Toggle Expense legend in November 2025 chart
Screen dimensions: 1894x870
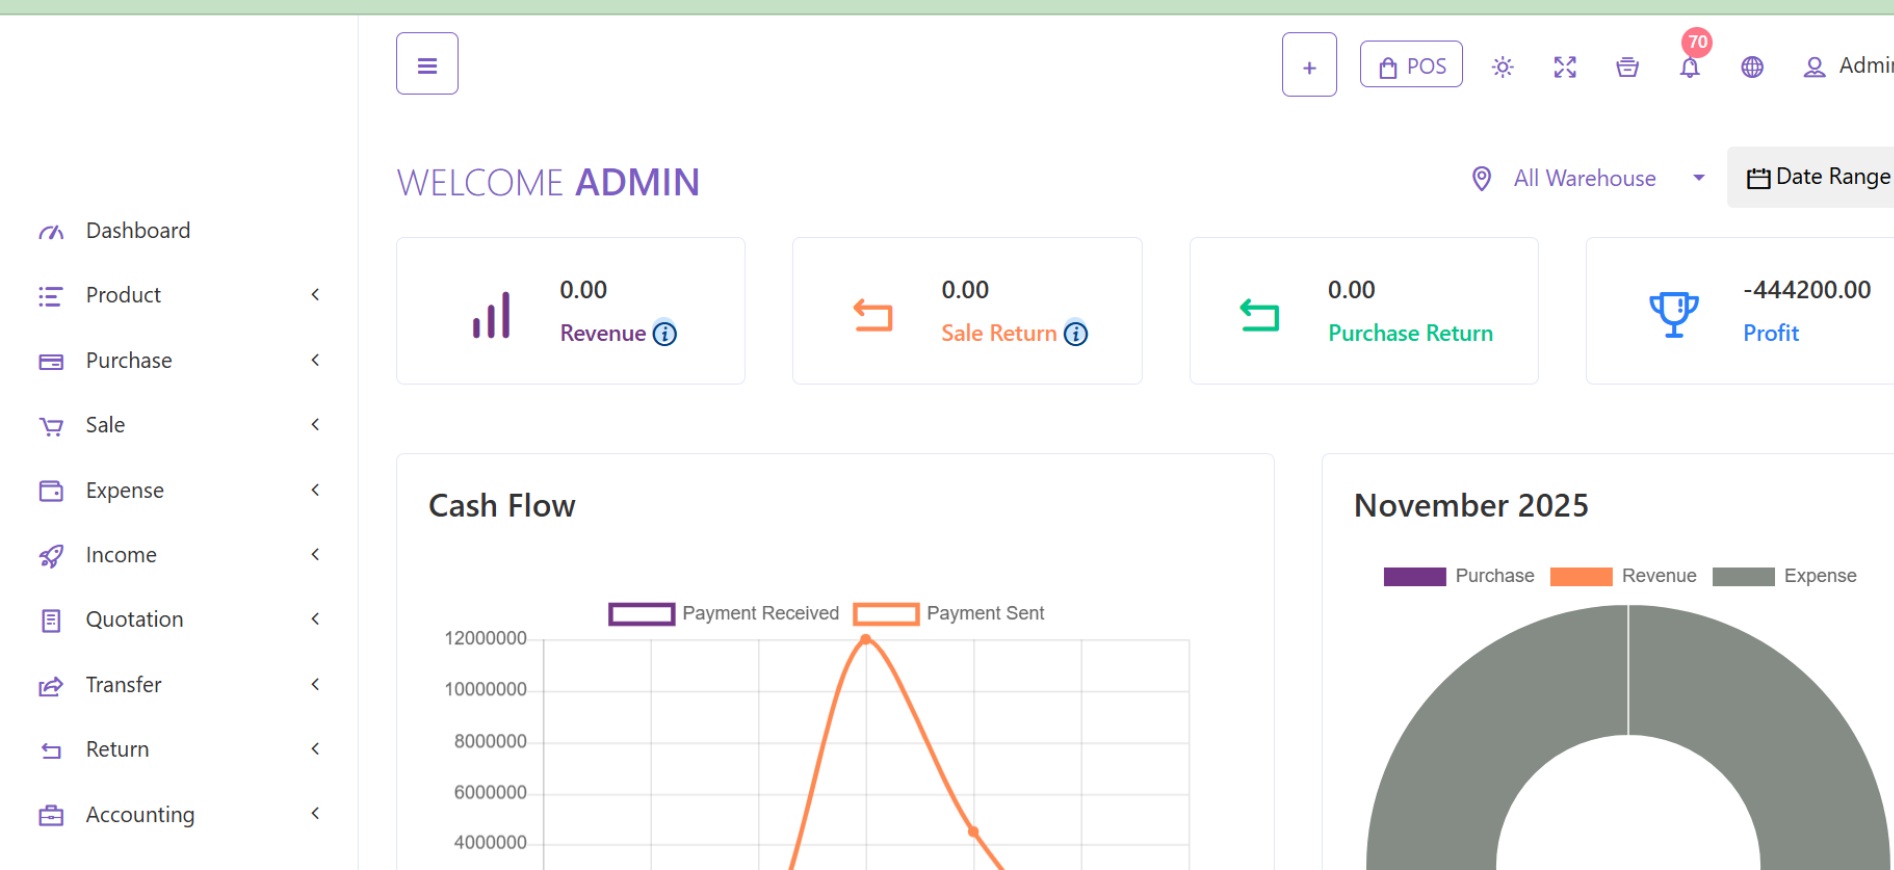pyautogui.click(x=1784, y=576)
